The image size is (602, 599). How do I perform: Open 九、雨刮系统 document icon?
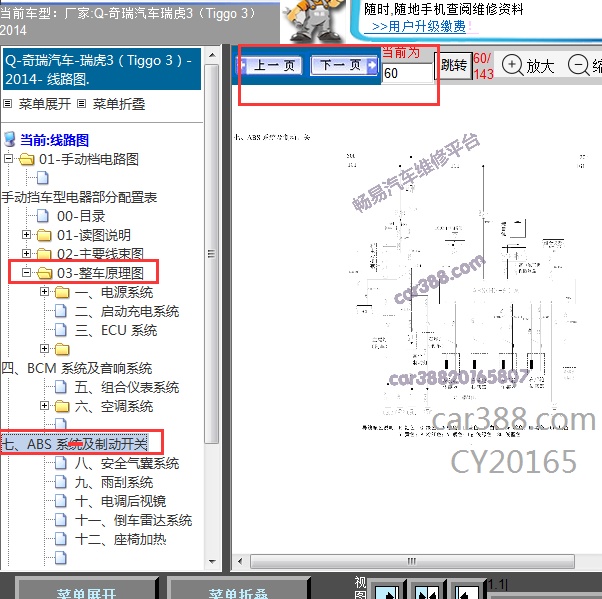(x=61, y=482)
